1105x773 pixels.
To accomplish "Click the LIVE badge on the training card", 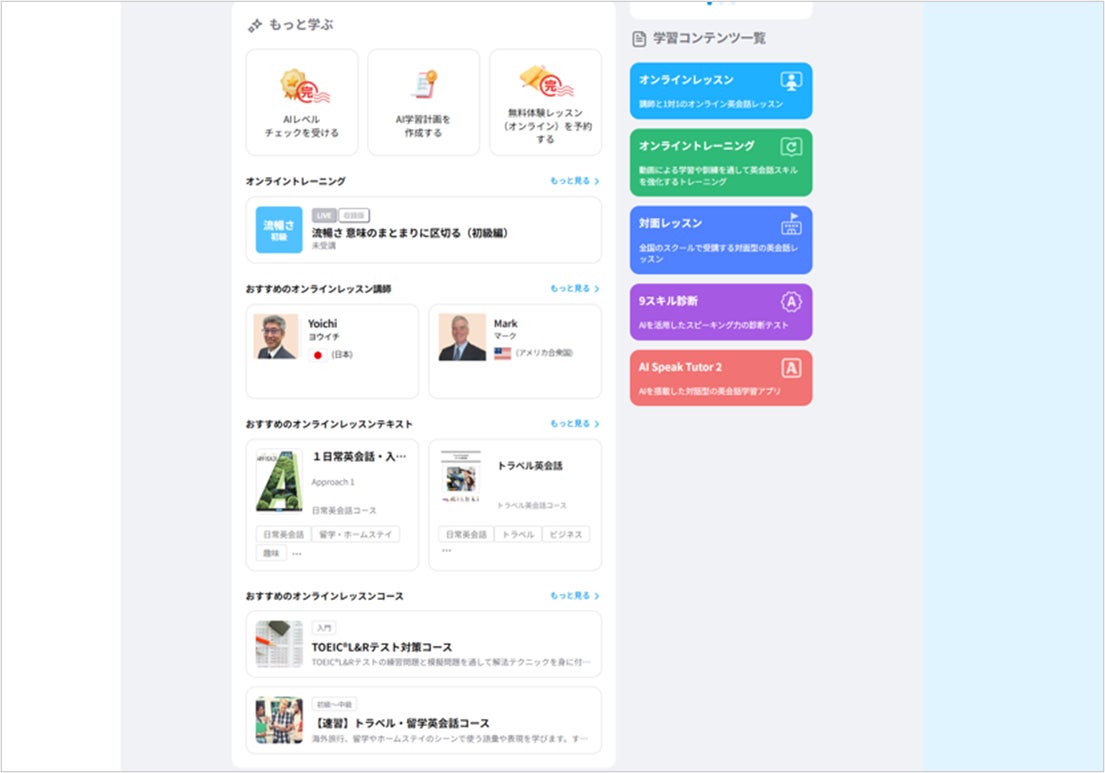I will pyautogui.click(x=324, y=216).
